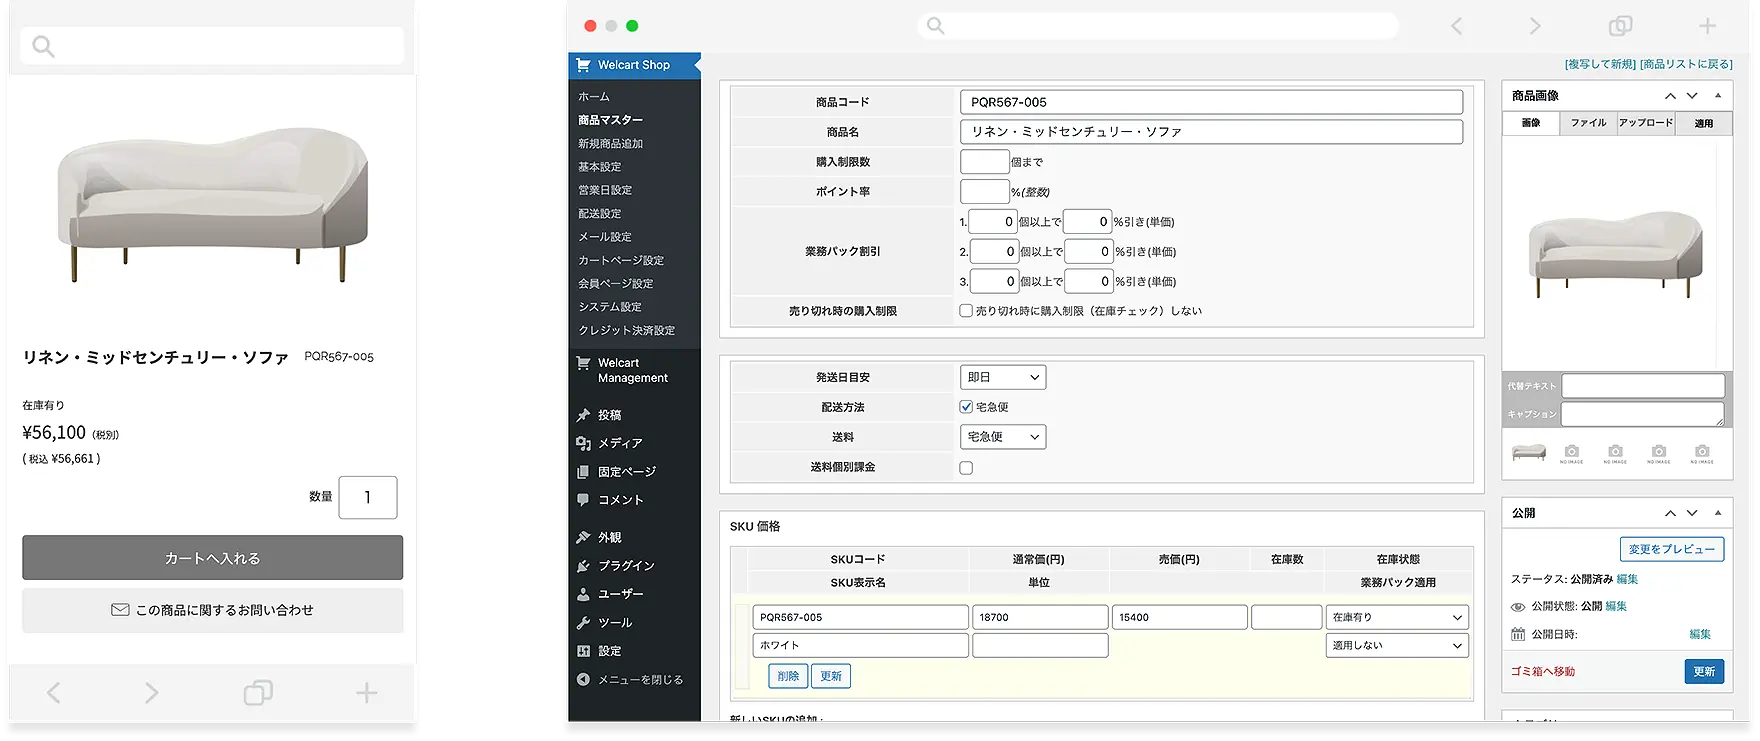Screen dimensions: 1760x741
Task: Click the 投稿 pin icon in sidebar
Action: click(583, 415)
